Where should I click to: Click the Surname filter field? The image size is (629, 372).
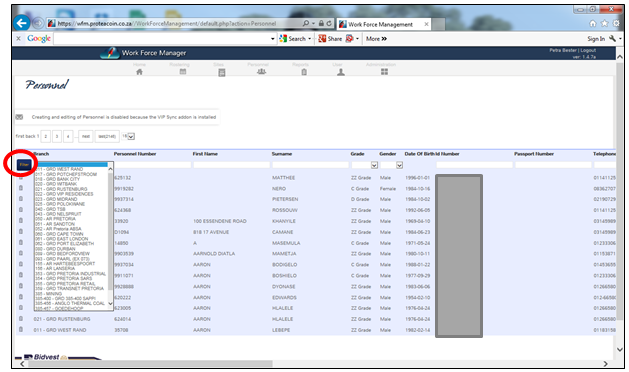[310, 165]
